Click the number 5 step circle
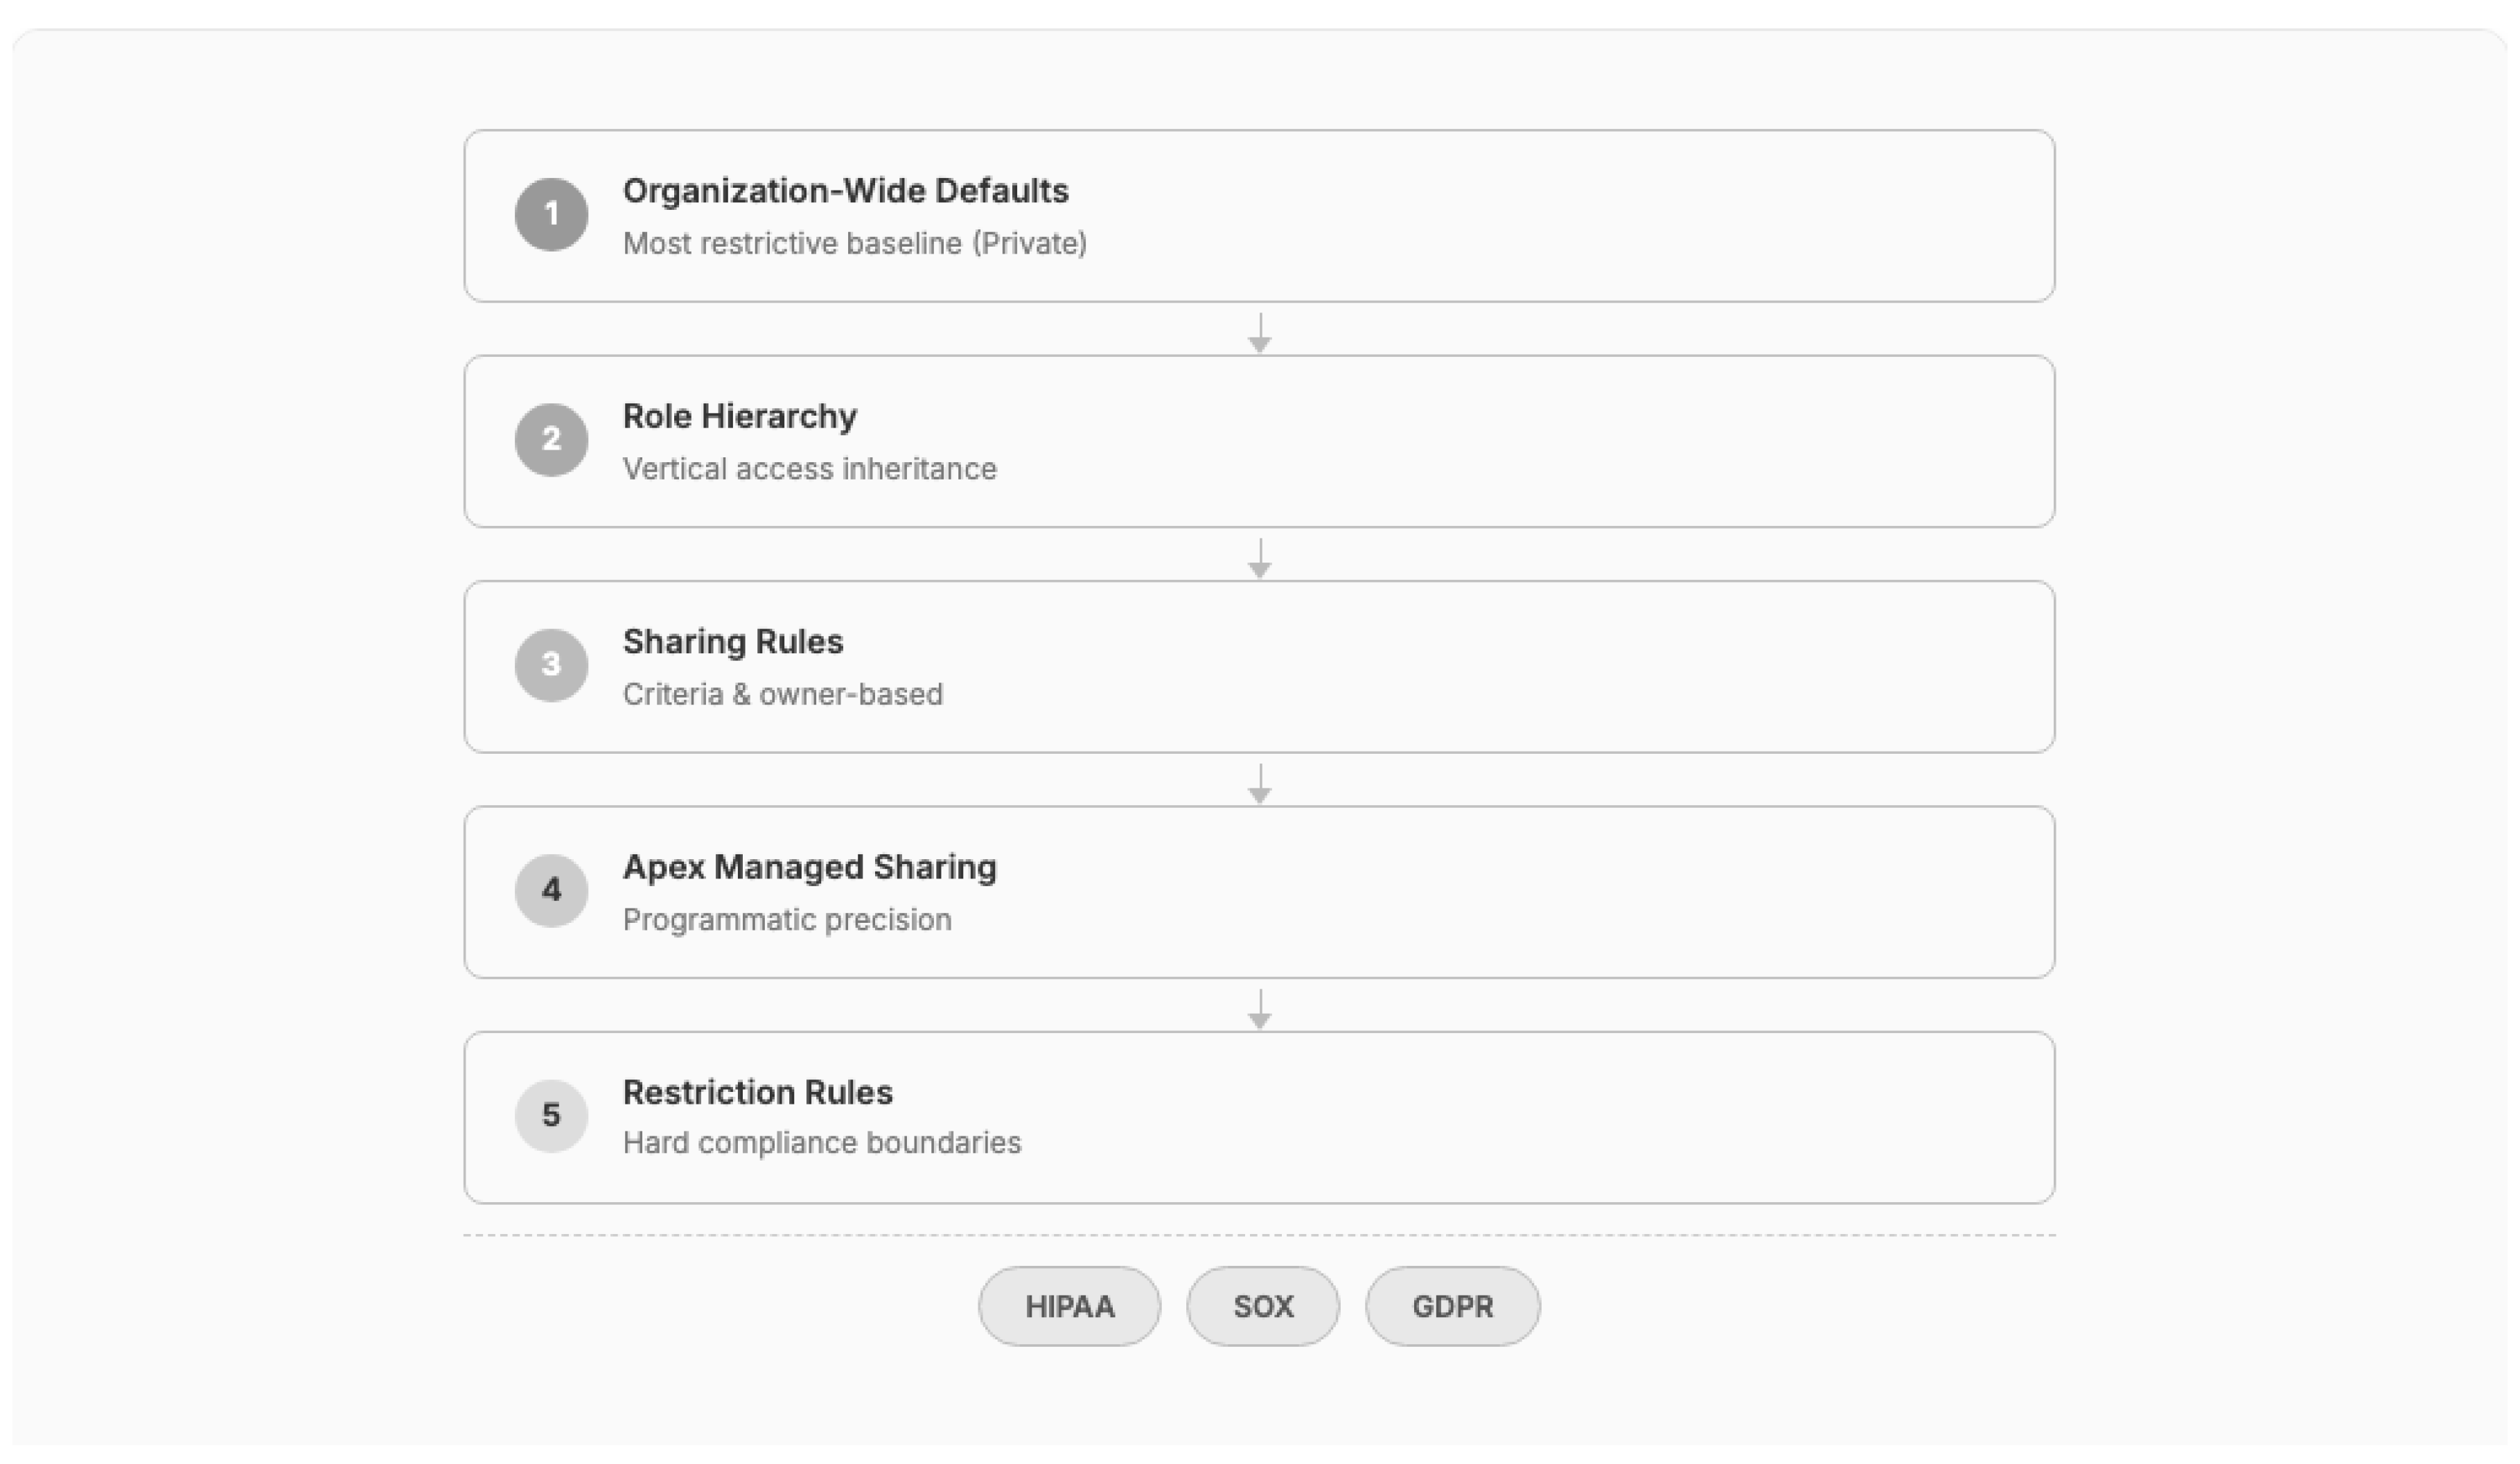This screenshot has width=2520, height=1464. click(x=551, y=1115)
